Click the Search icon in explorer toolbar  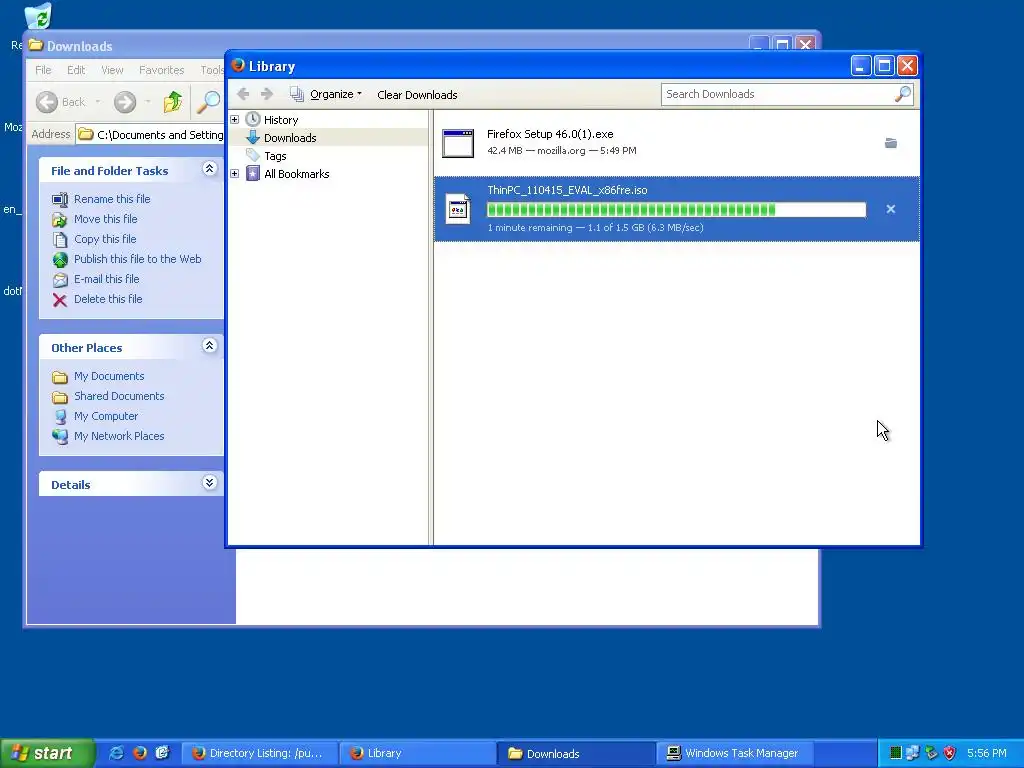pyautogui.click(x=208, y=102)
